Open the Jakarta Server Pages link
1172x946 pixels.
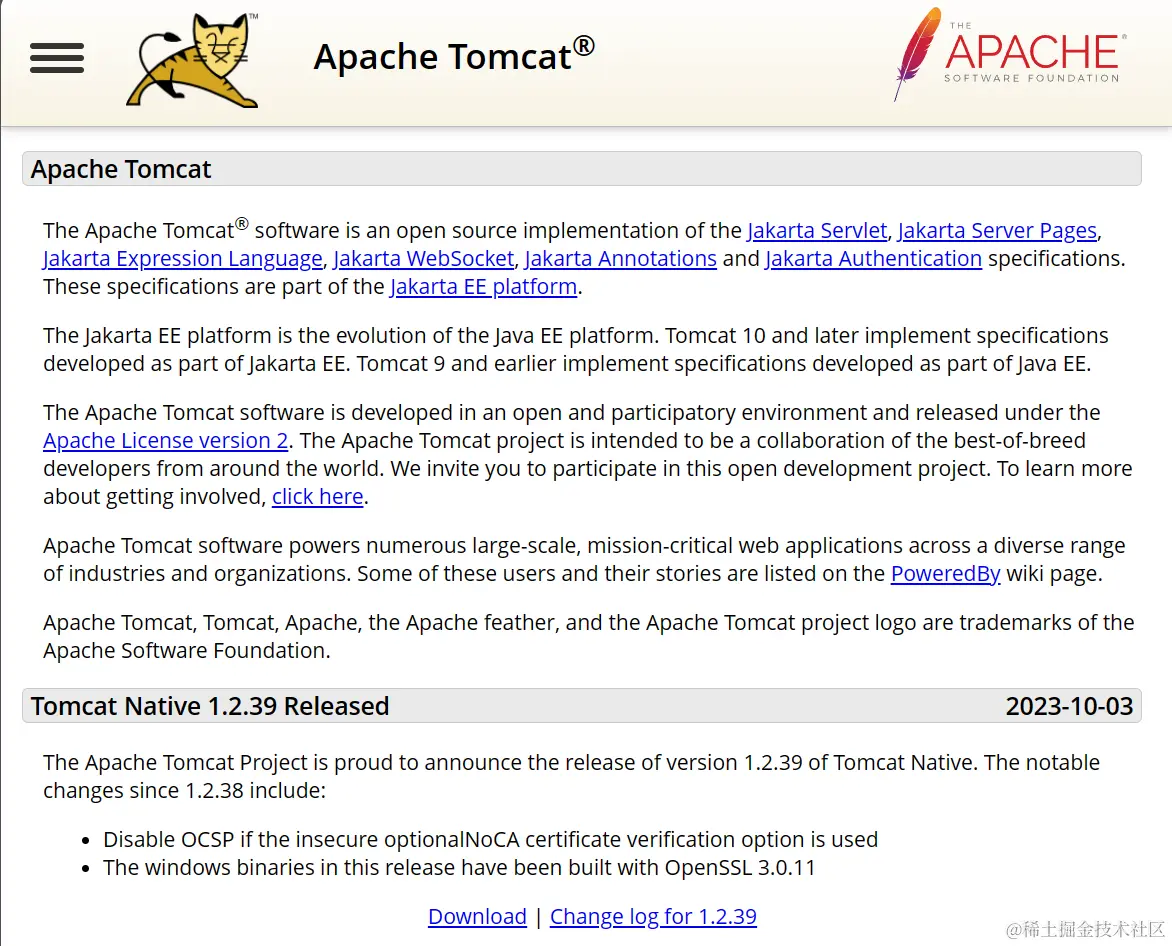click(997, 230)
